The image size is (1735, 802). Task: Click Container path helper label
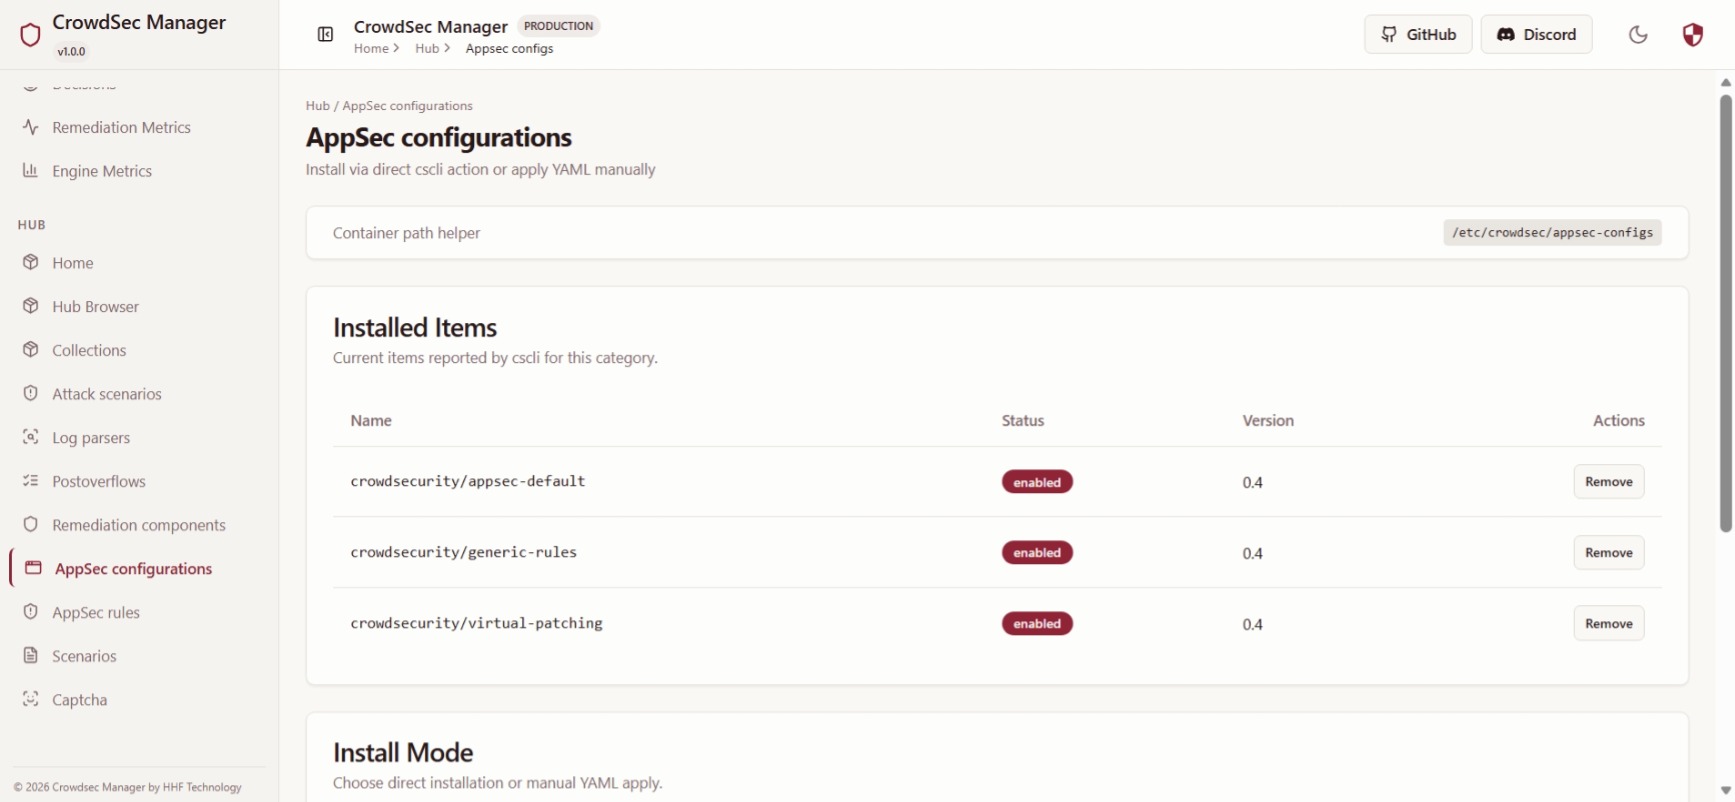(x=406, y=233)
